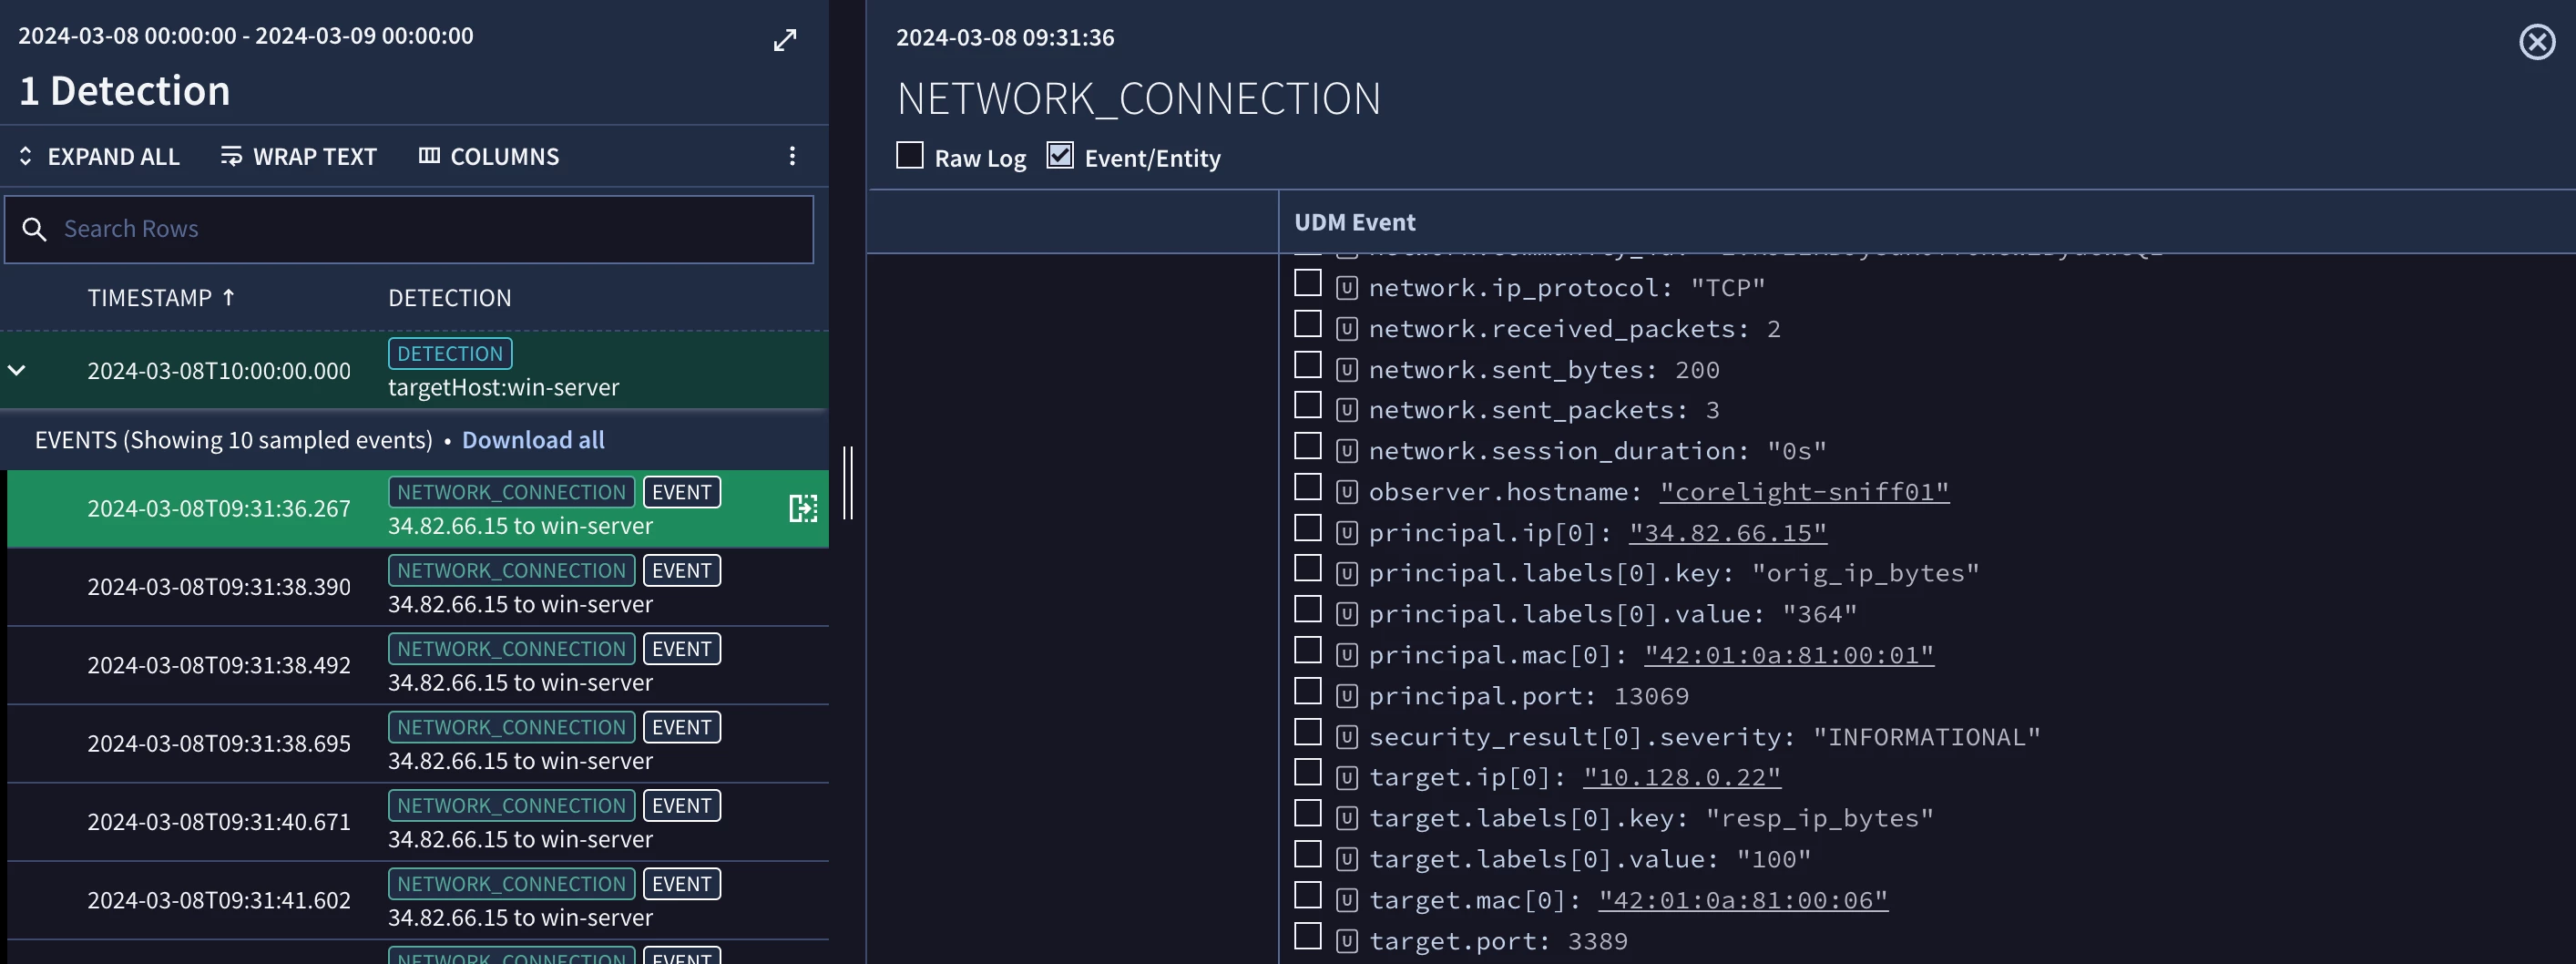Enable the Raw Log checkbox
2576x964 pixels.
pyautogui.click(x=909, y=155)
